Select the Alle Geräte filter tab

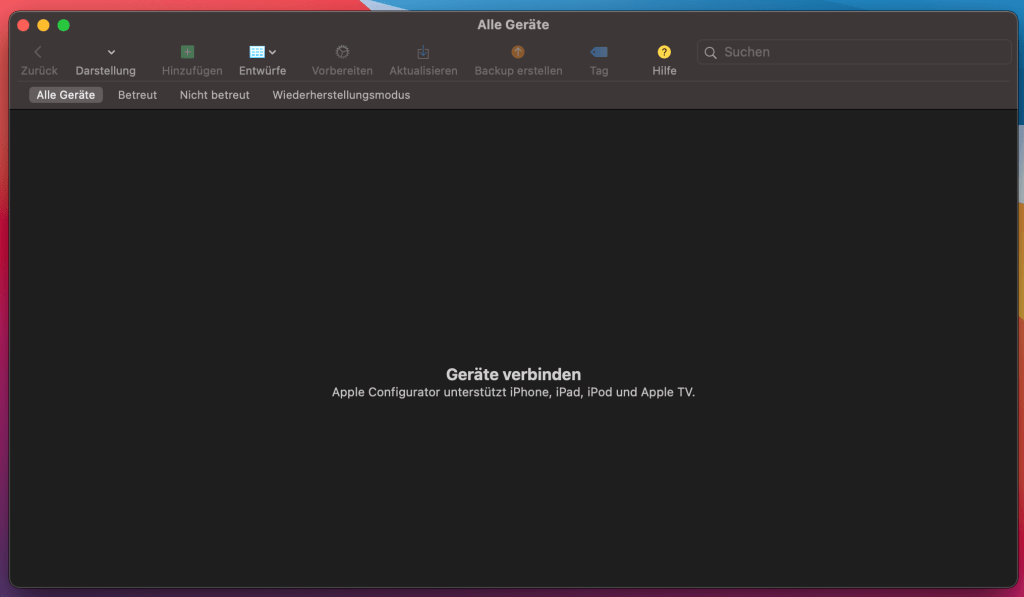(x=66, y=95)
